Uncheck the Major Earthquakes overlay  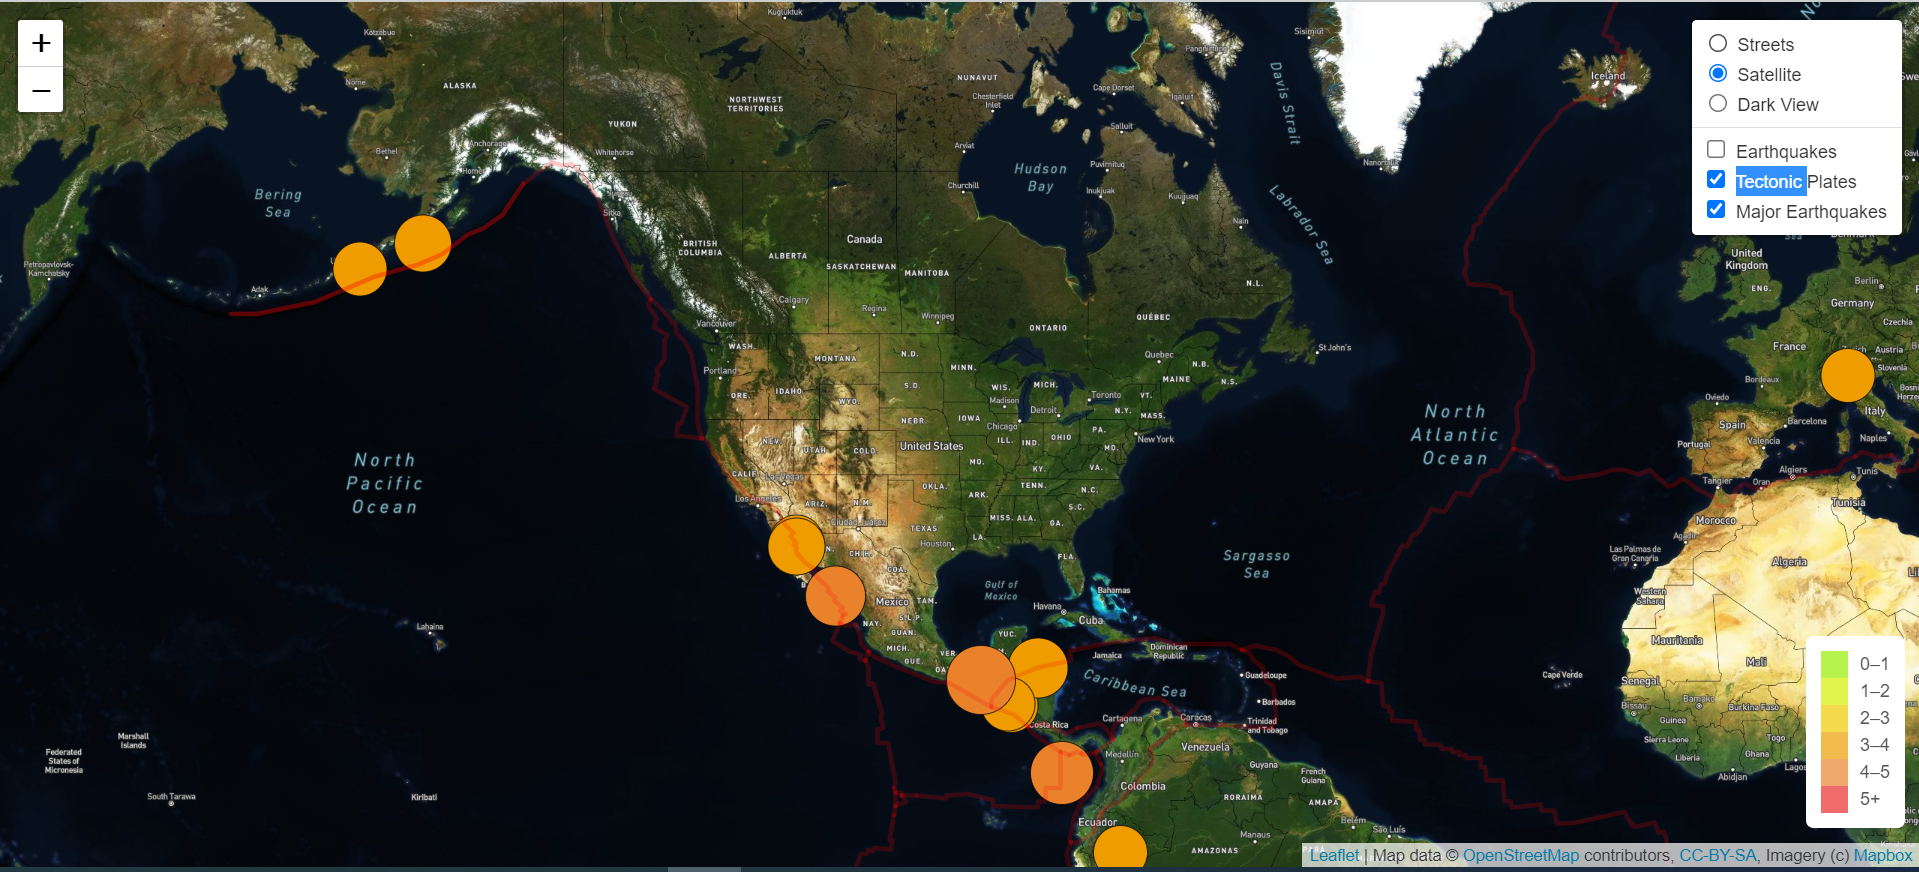tap(1716, 209)
